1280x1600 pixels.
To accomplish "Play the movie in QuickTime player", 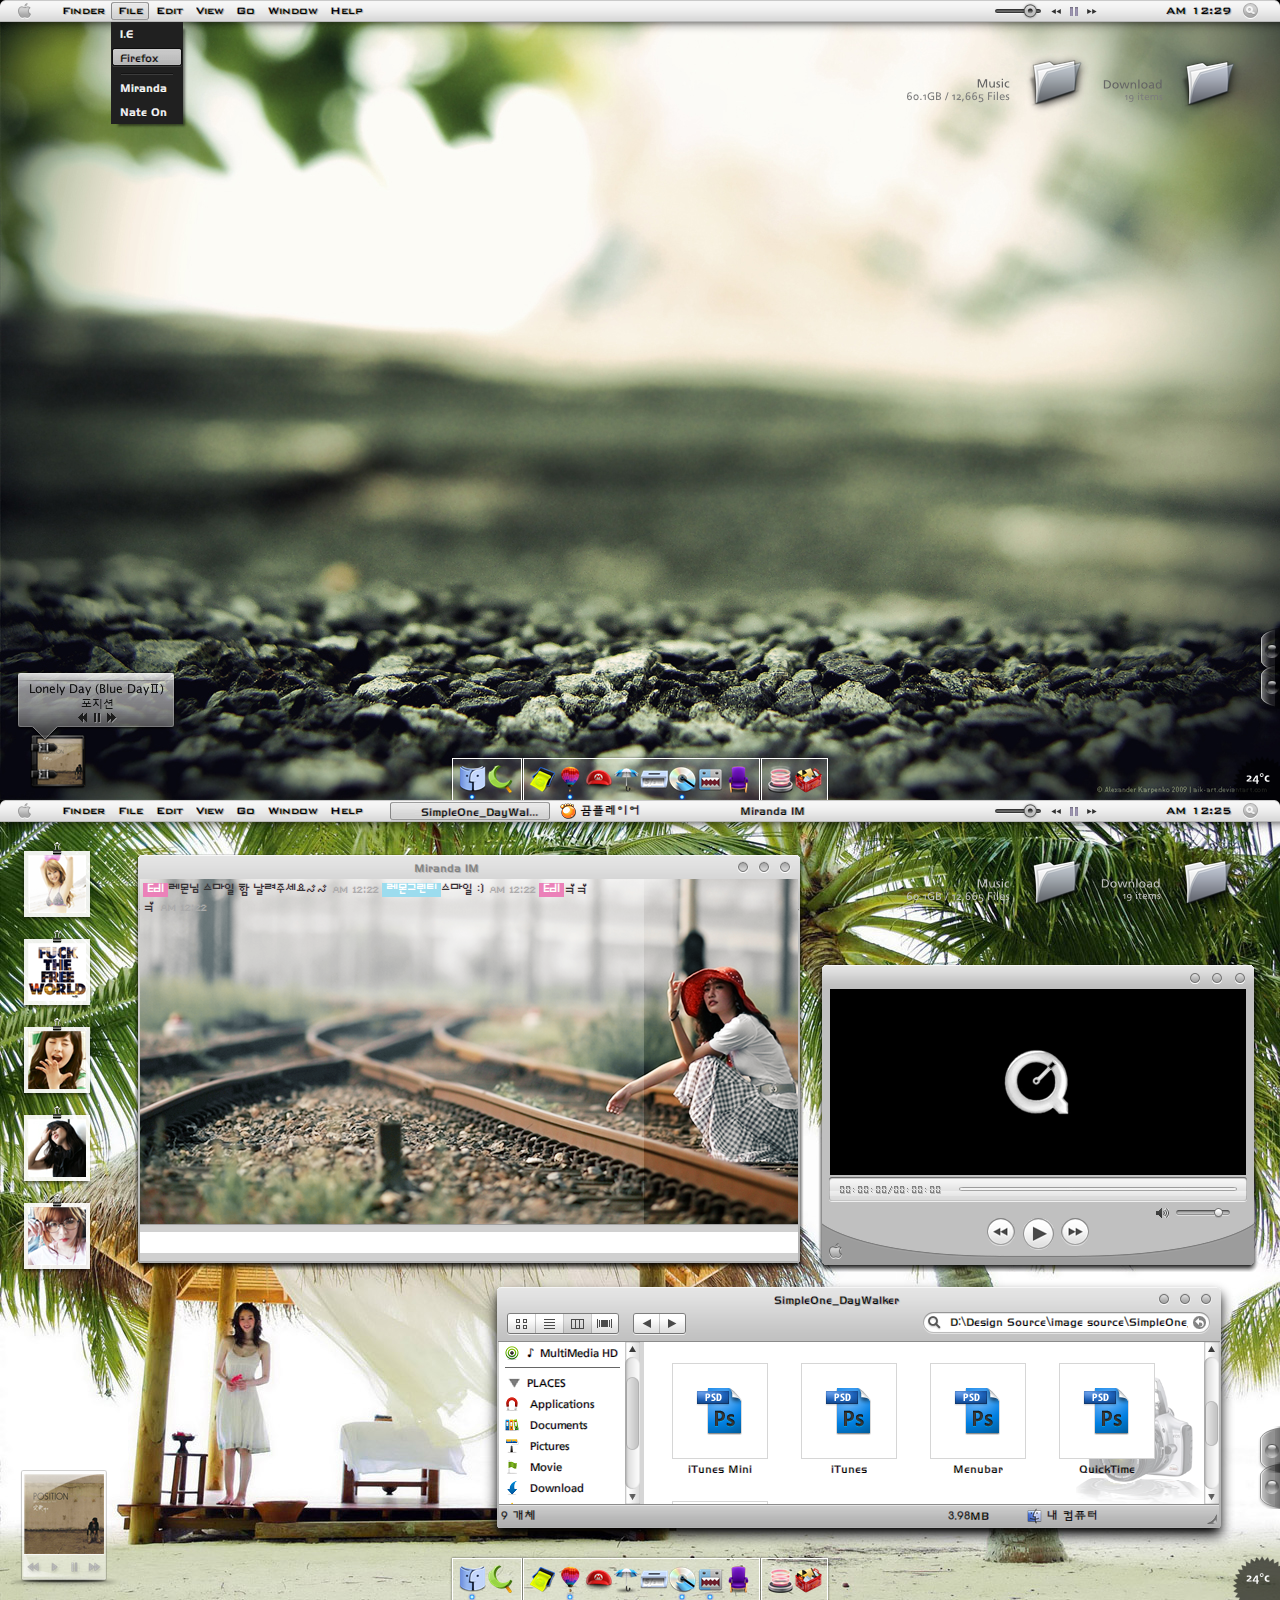I will pos(1038,1233).
